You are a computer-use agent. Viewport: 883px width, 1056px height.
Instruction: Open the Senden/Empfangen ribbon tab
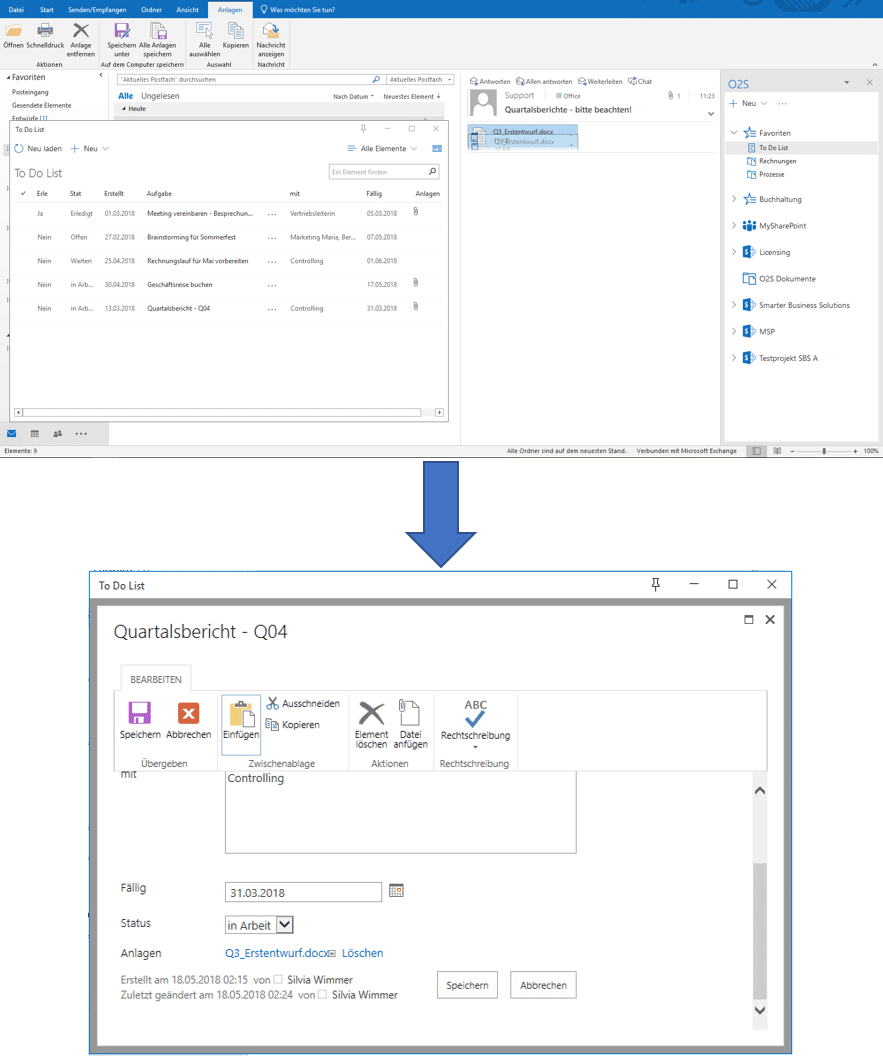coord(100,10)
